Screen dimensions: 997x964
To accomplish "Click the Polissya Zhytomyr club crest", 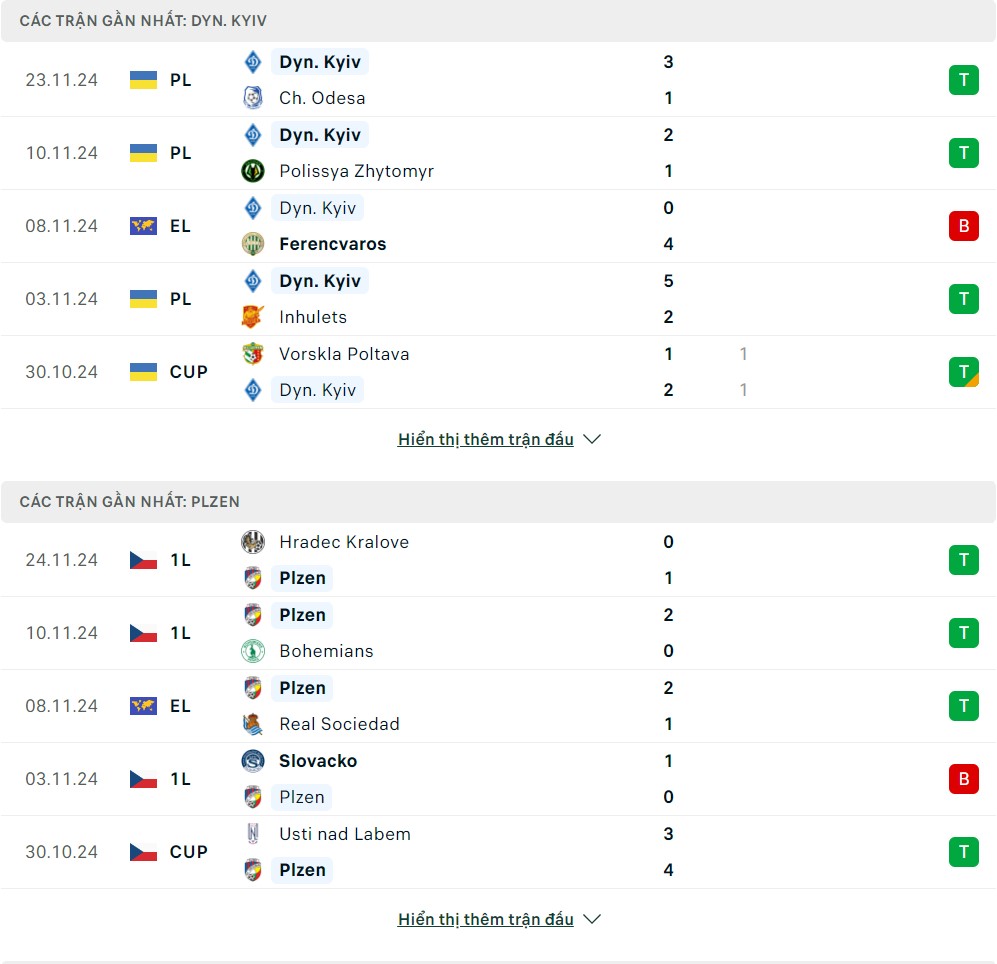I will click(x=252, y=171).
